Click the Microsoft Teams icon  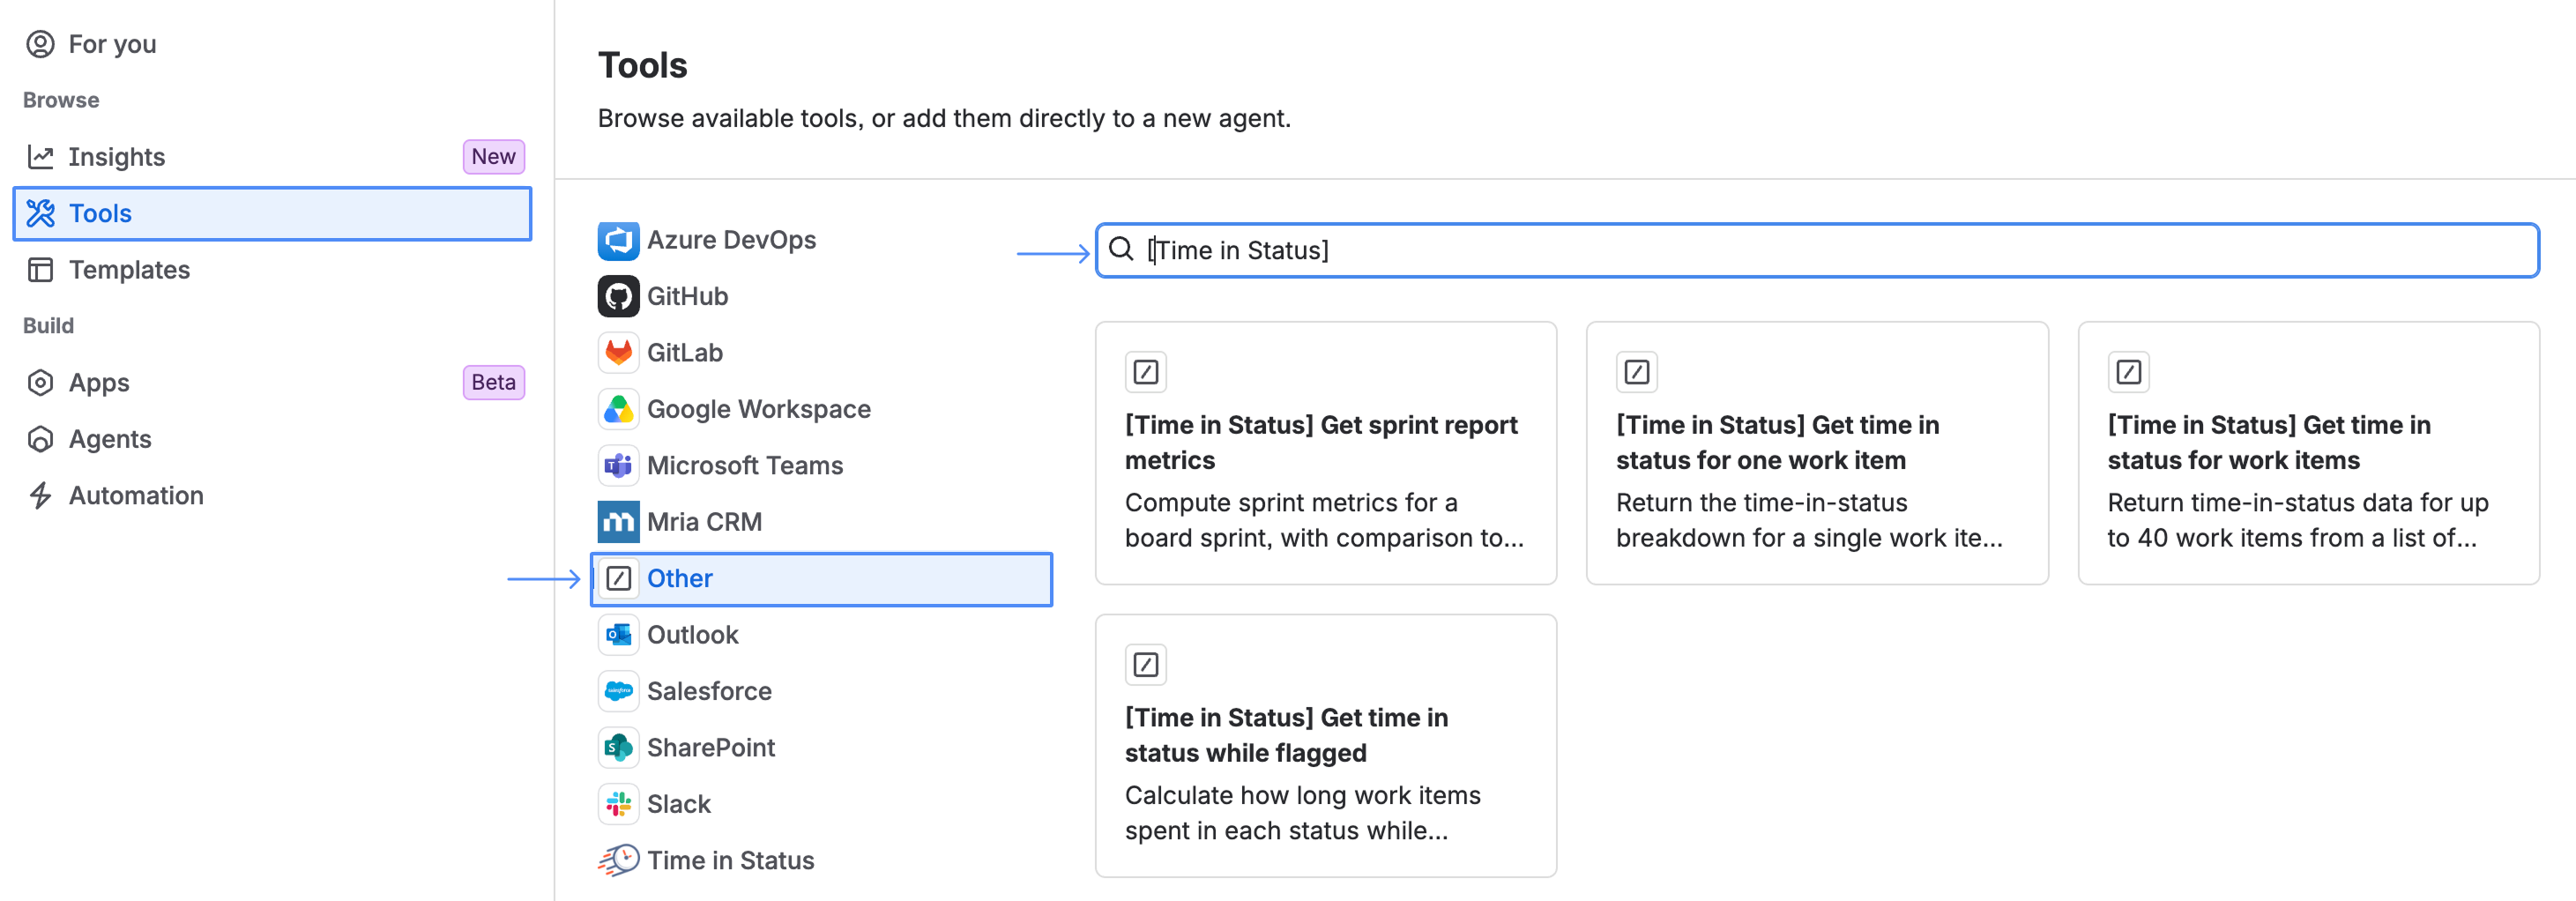pyautogui.click(x=618, y=465)
